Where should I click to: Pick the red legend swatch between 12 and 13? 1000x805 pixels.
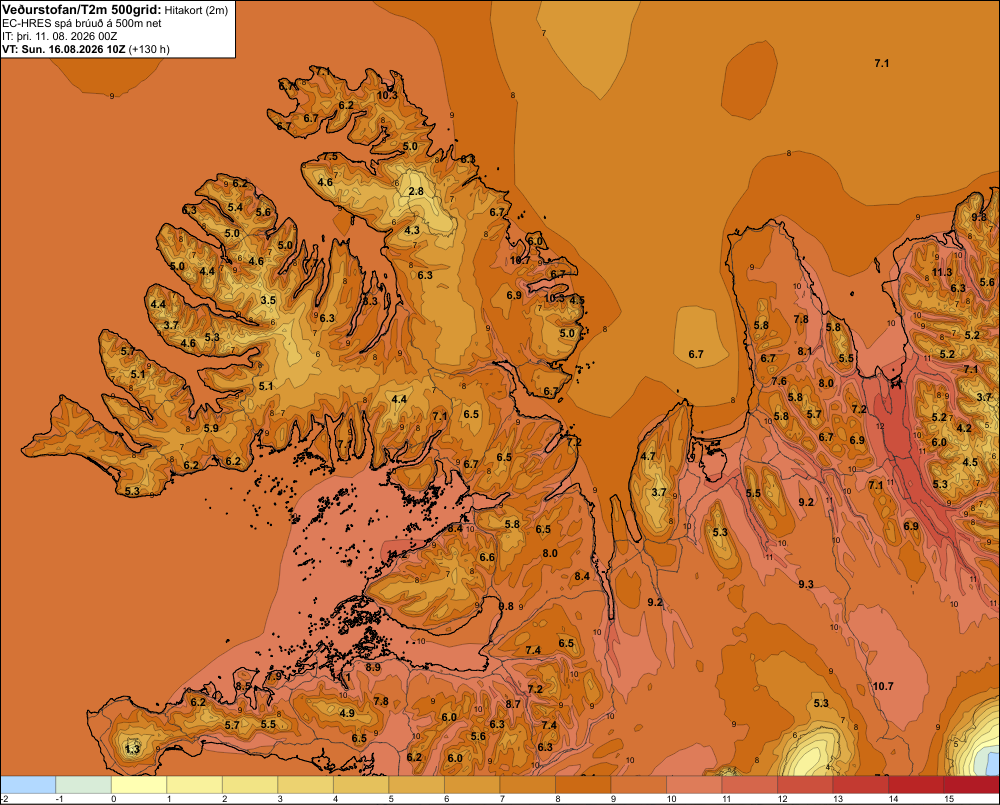coord(805,784)
